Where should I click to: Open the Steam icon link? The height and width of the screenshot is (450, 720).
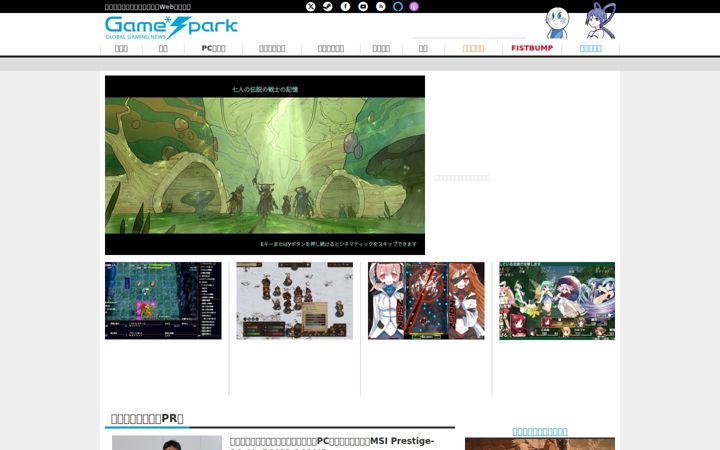tap(327, 6)
